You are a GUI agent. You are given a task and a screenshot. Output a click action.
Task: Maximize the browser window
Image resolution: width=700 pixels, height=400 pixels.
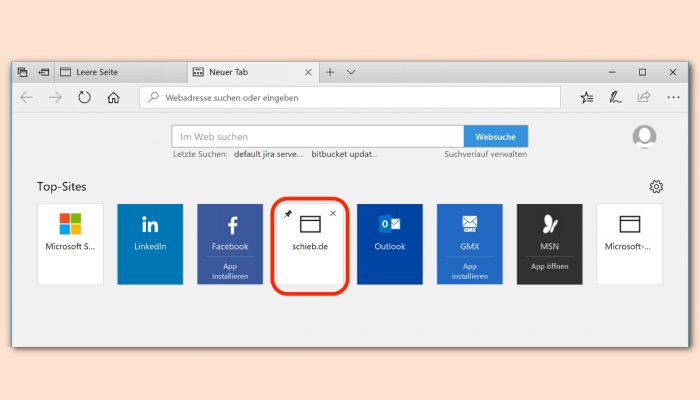click(642, 72)
